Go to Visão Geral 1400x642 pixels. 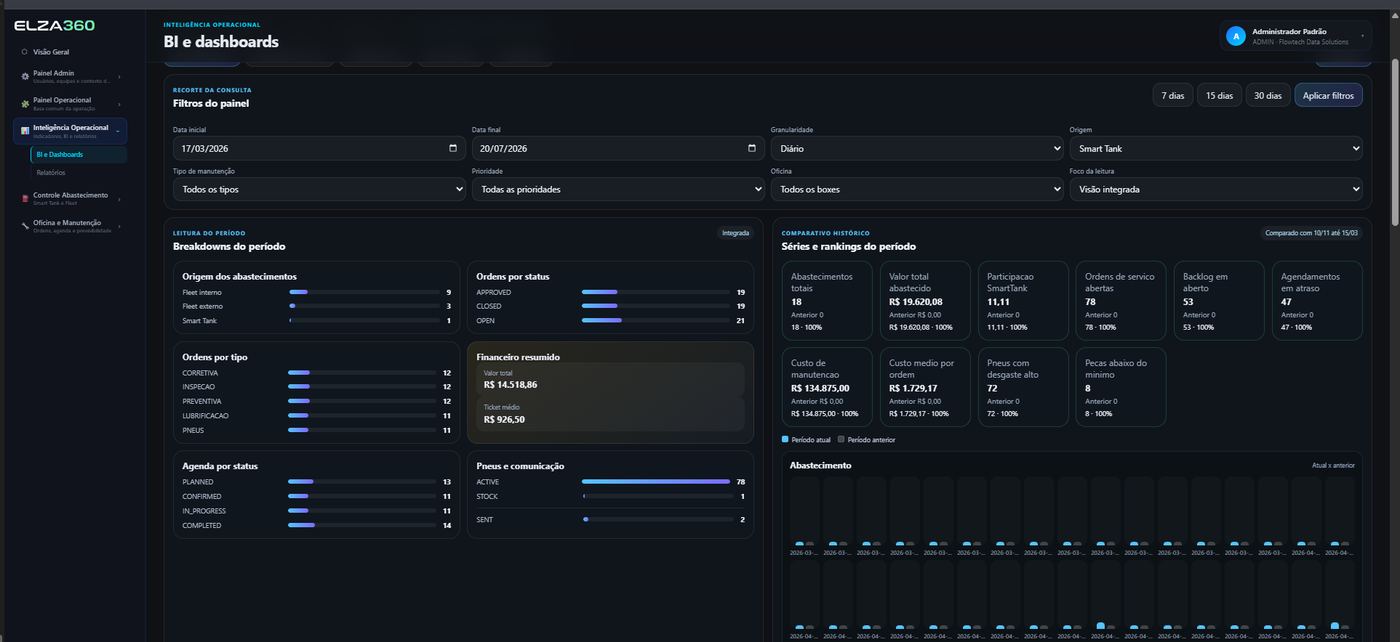[51, 52]
